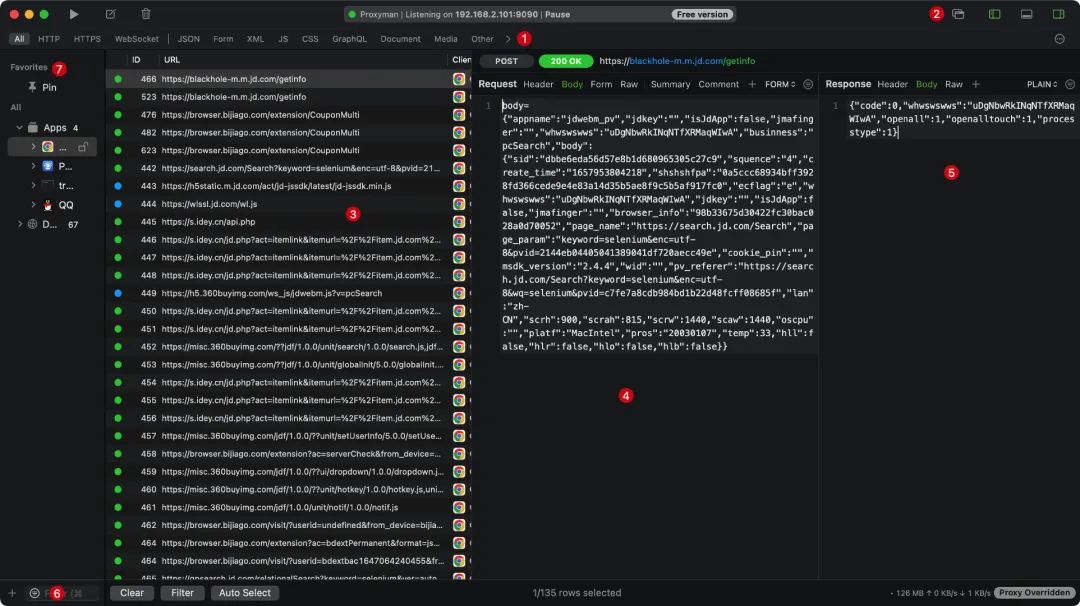Click the Domains globe icon in sidebar

[x=32, y=224]
